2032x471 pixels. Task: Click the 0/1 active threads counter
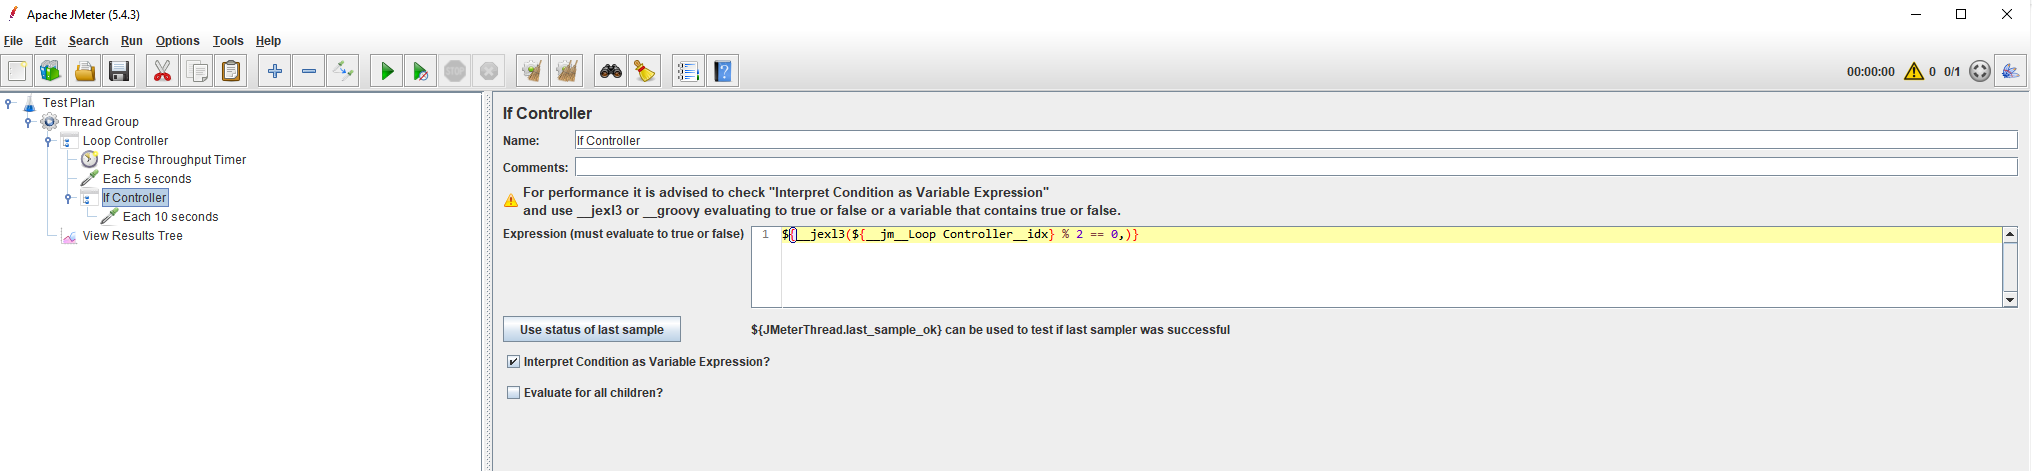pos(1952,72)
